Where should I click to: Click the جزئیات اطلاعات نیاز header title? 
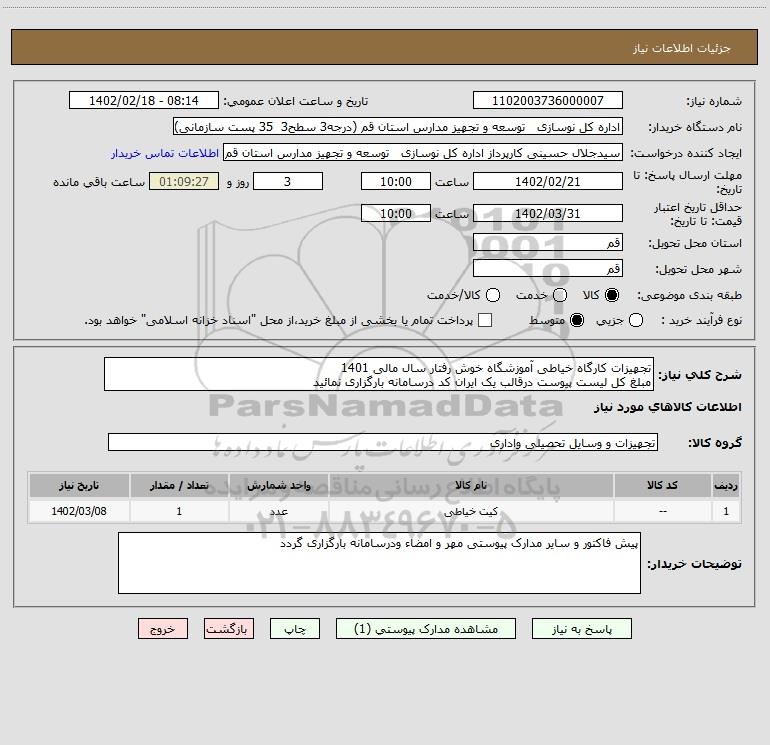[x=682, y=48]
